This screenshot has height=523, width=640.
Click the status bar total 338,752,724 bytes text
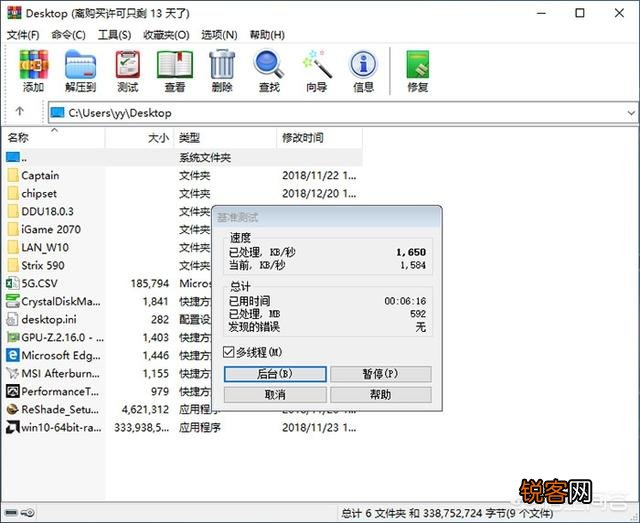click(x=447, y=513)
